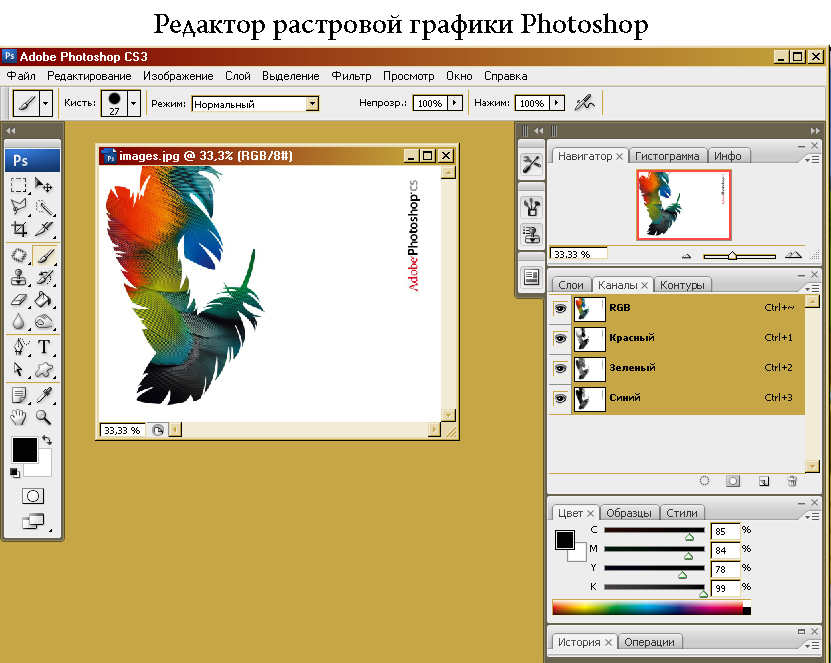Open the Режим blending mode dropdown
831x663 pixels.
coord(312,103)
